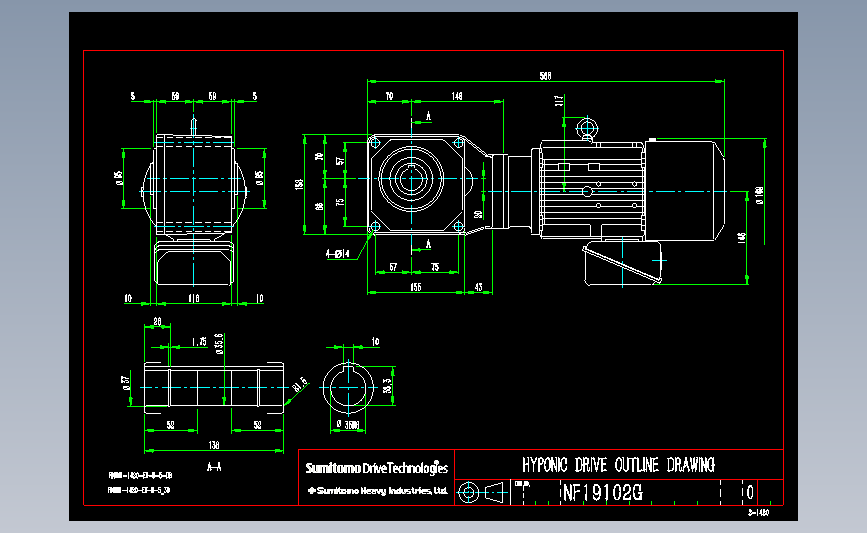Click the 118 dimension under left view
867x533 pixels.
(194, 299)
